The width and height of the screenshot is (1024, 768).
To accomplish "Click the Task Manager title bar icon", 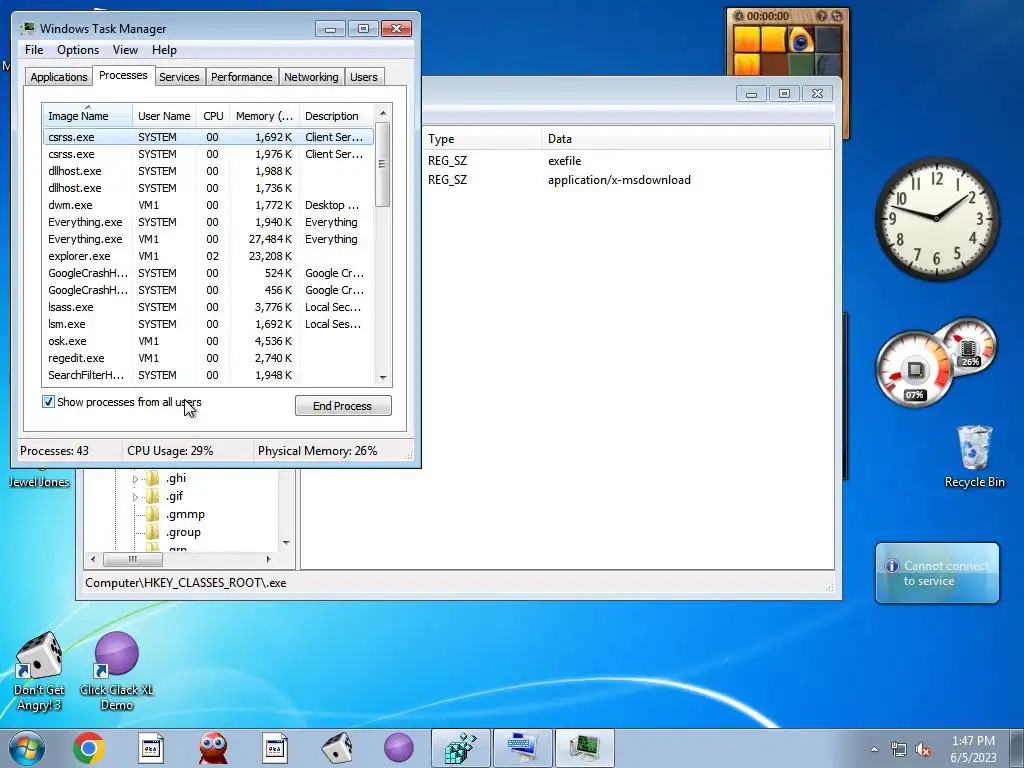I will click(27, 29).
